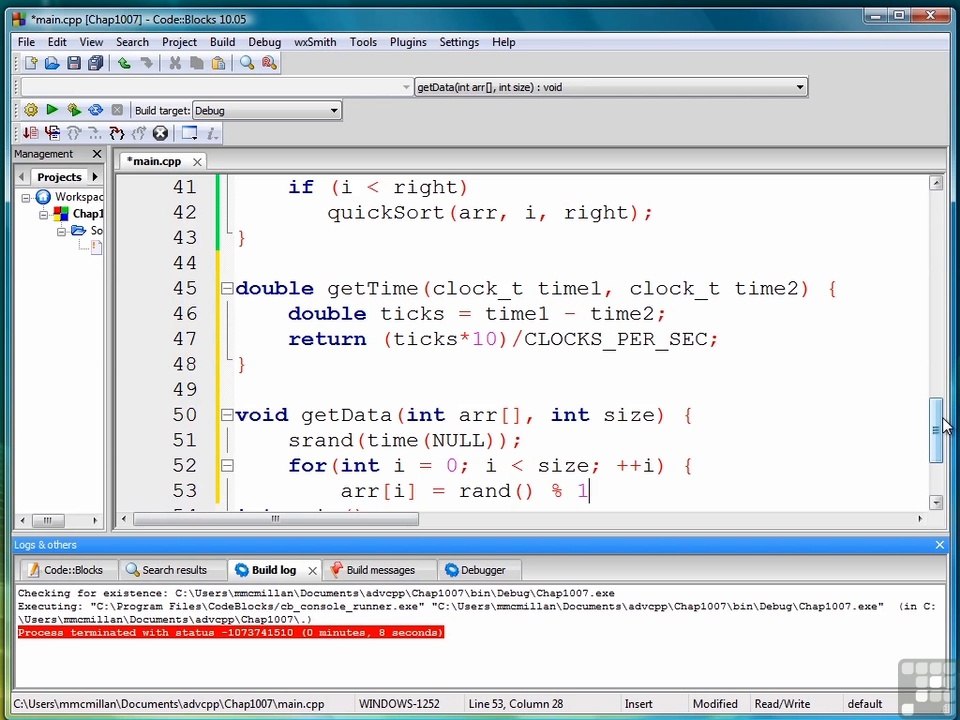Switch to the Build messages tab

380,570
